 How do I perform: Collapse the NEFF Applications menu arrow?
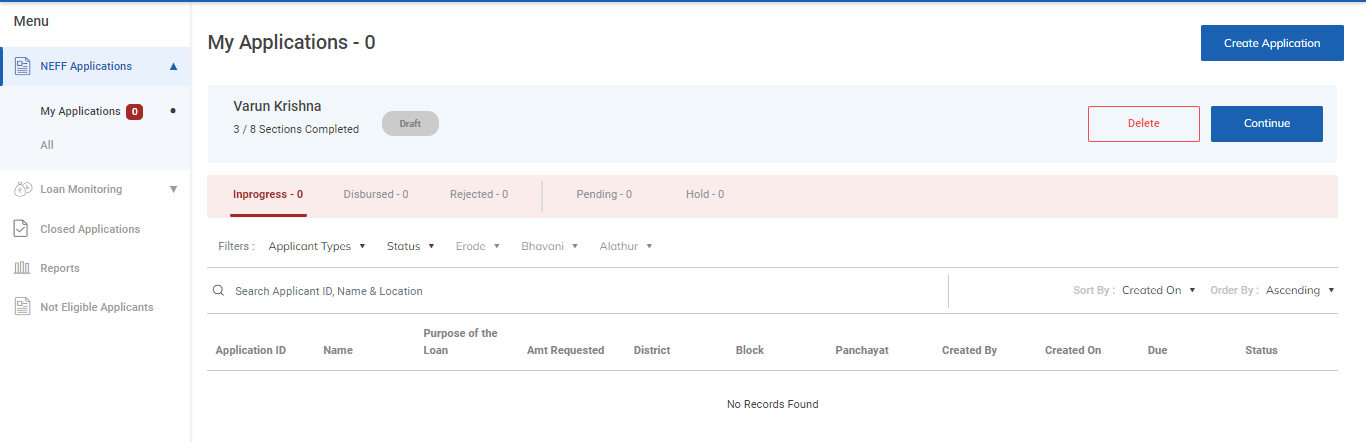(173, 67)
